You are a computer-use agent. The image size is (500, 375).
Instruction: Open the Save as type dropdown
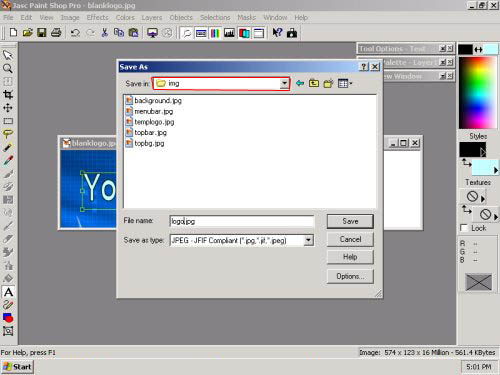309,240
